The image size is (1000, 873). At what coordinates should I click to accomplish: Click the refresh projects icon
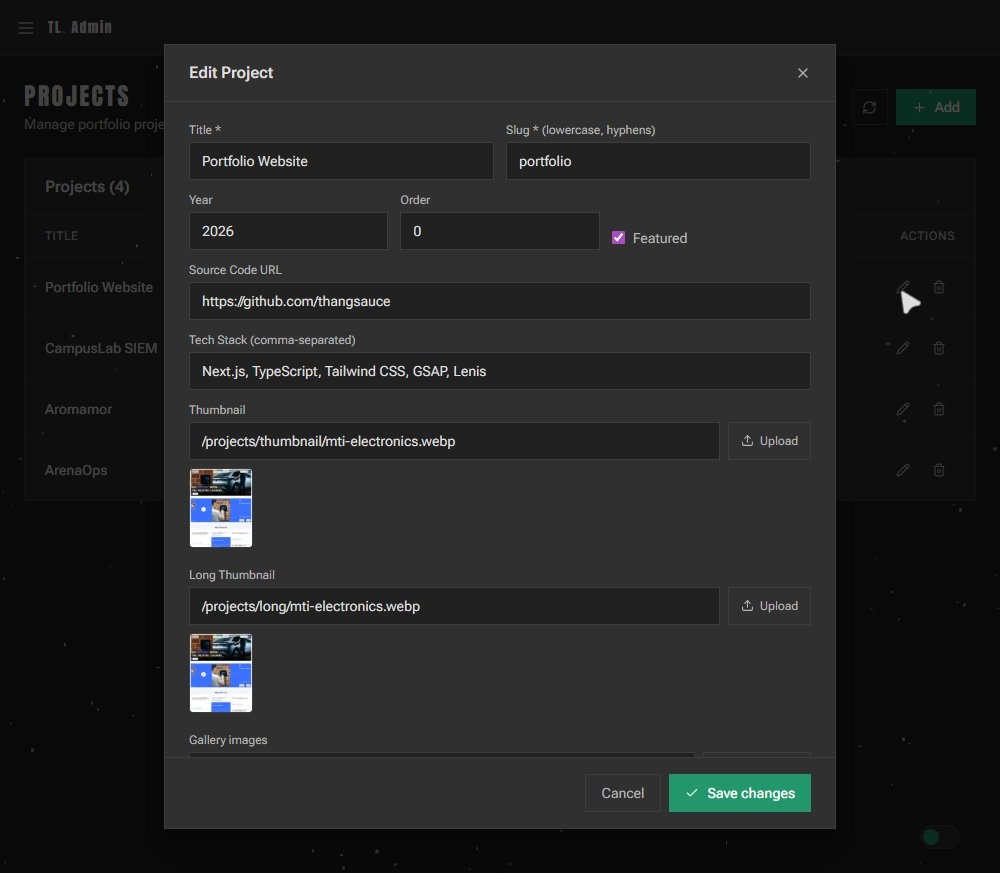[869, 107]
